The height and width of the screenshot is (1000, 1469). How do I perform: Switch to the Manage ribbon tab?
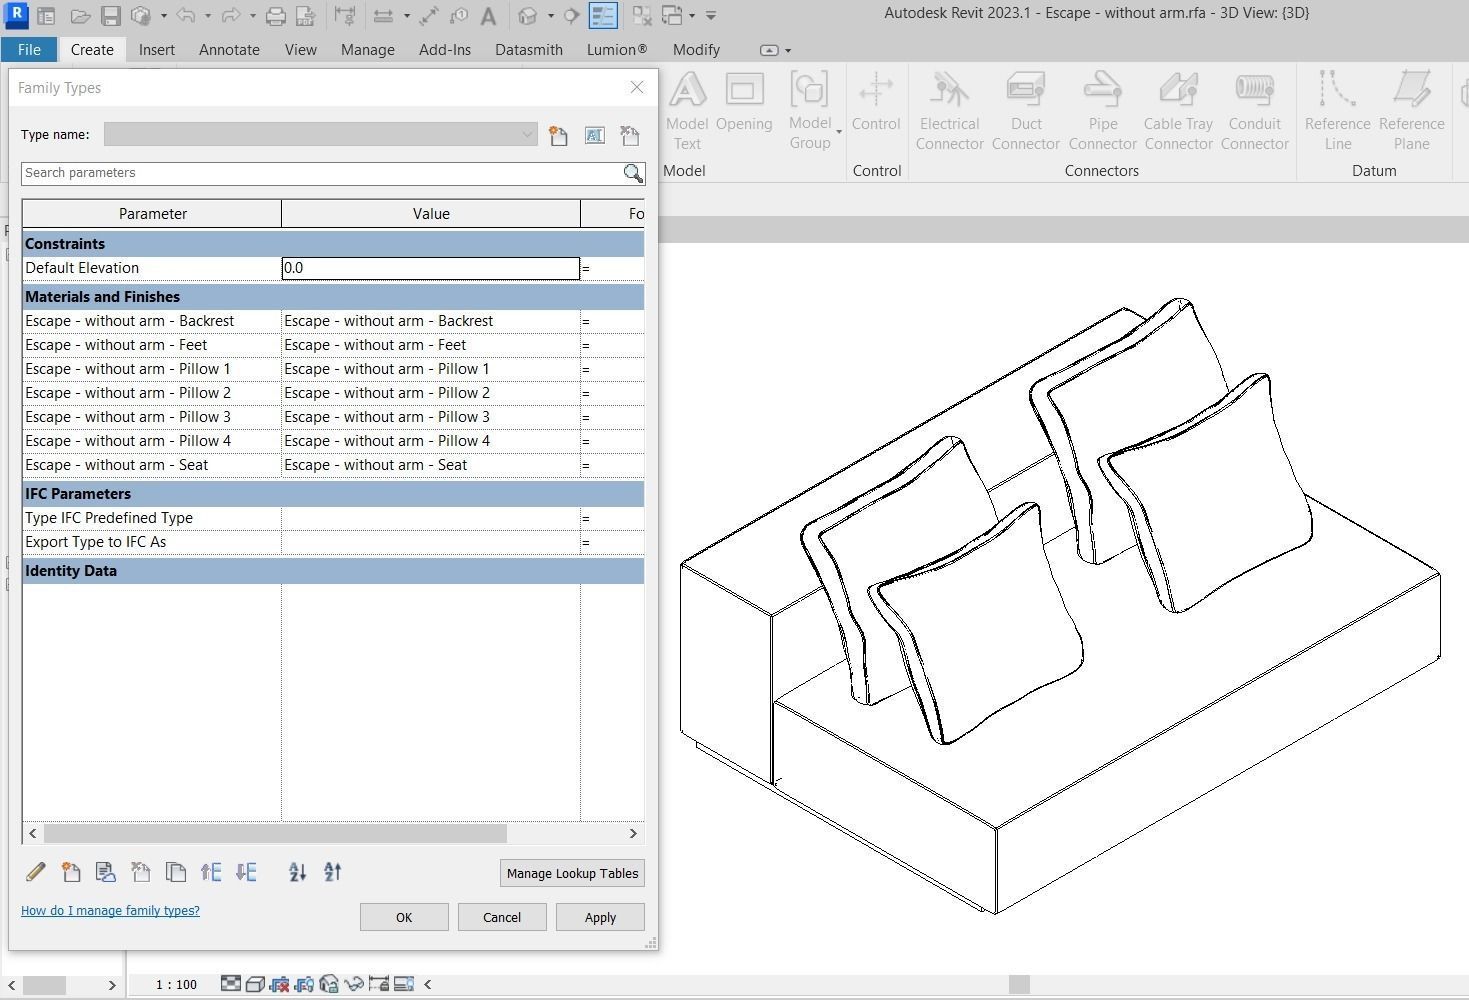click(x=367, y=49)
